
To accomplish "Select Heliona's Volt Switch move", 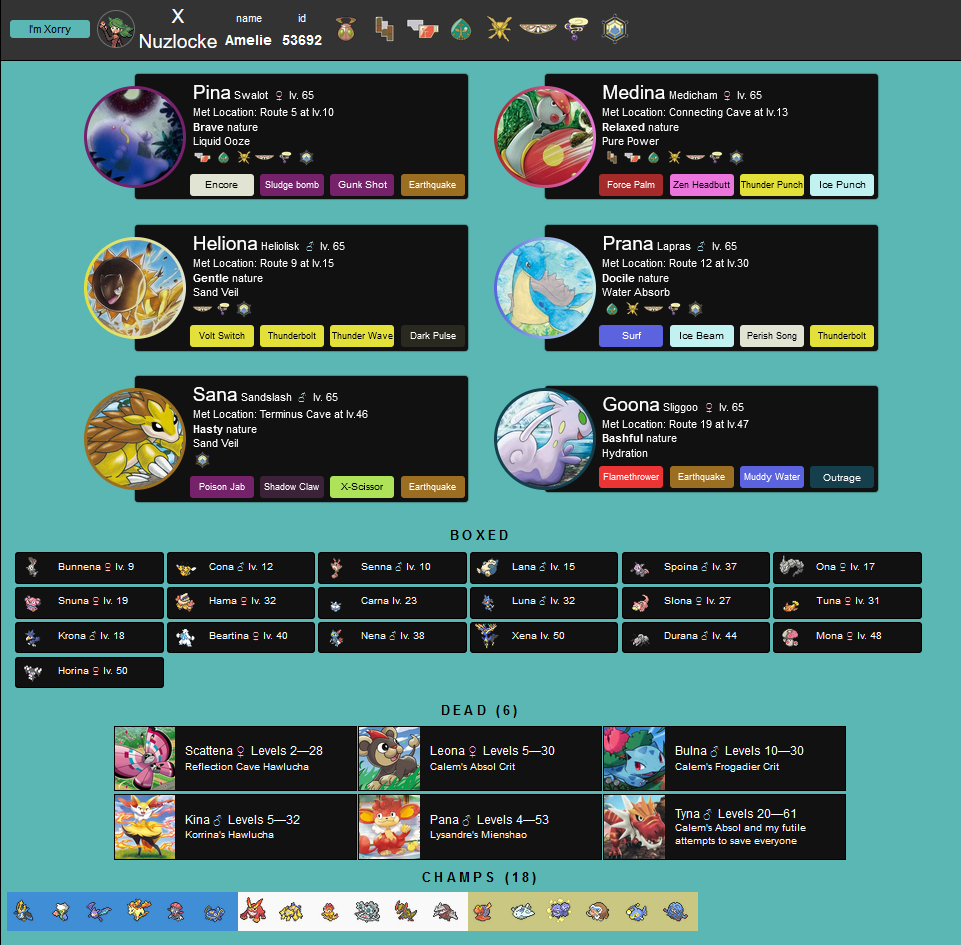I will coord(221,336).
